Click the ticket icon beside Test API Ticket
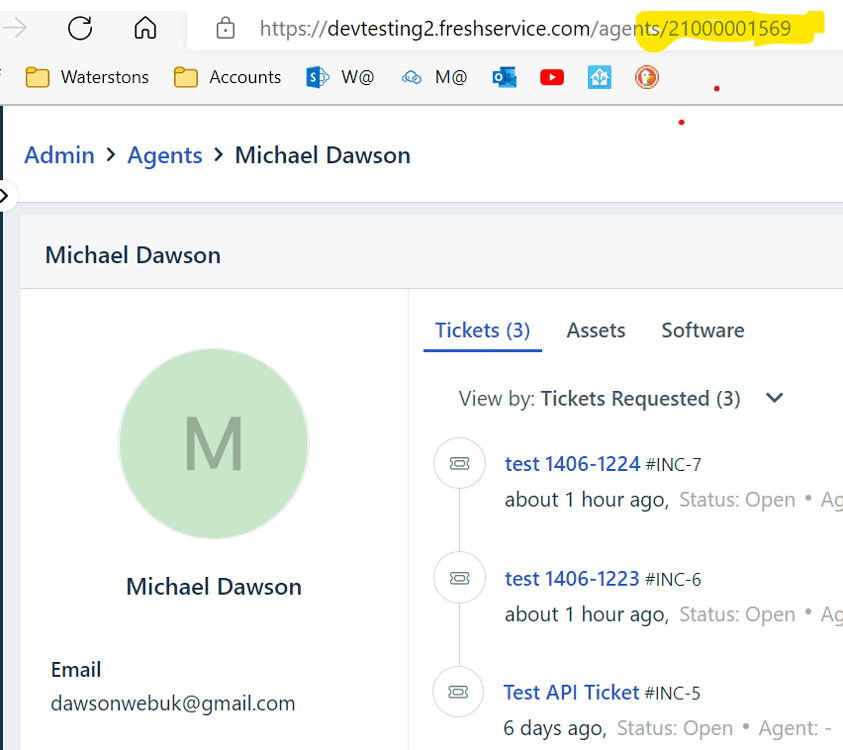The image size is (843, 750). [x=458, y=691]
